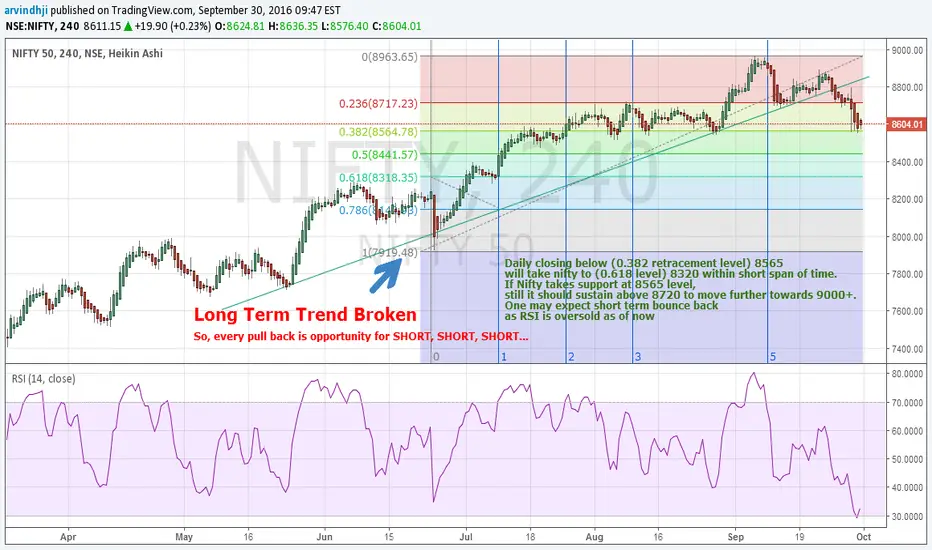Click the 18 date label after Jul

point(530,537)
